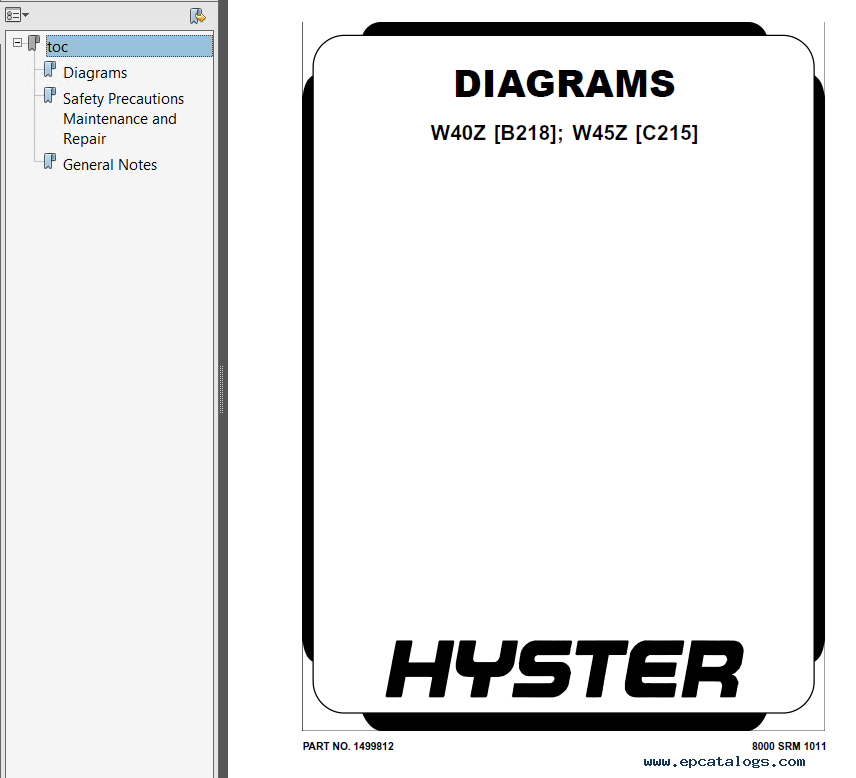Click the W40Z [B218]; W45Z [C215] model text

[564, 133]
